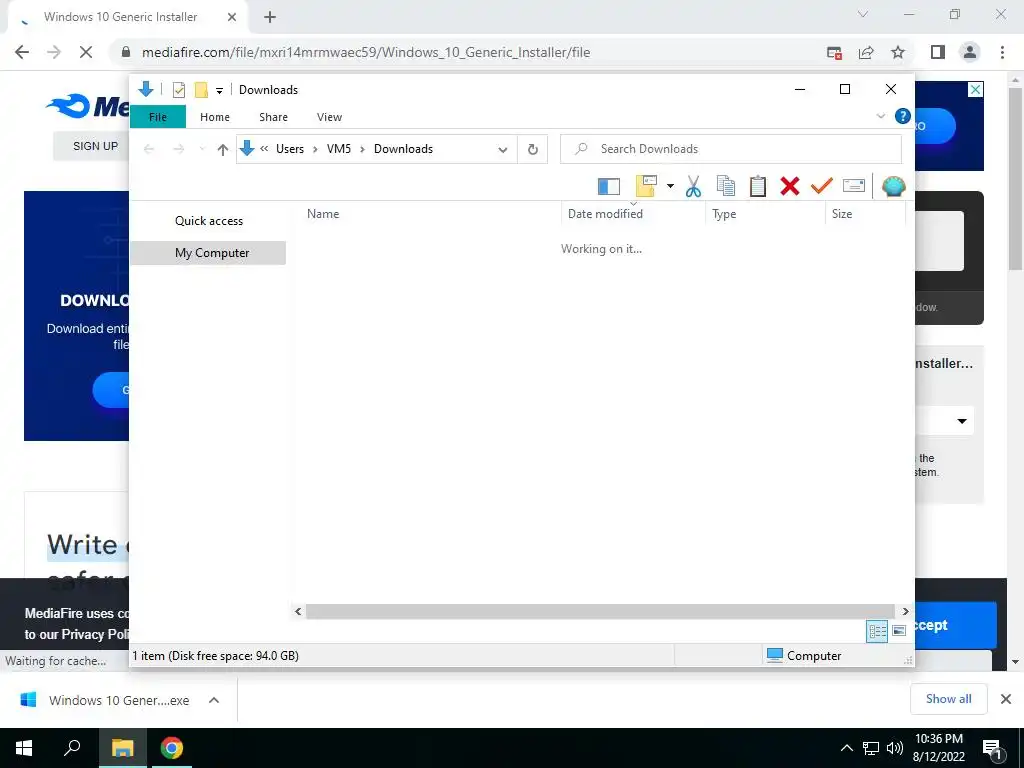Select Users in the address path
Viewport: 1024px width, 768px height.
[290, 149]
